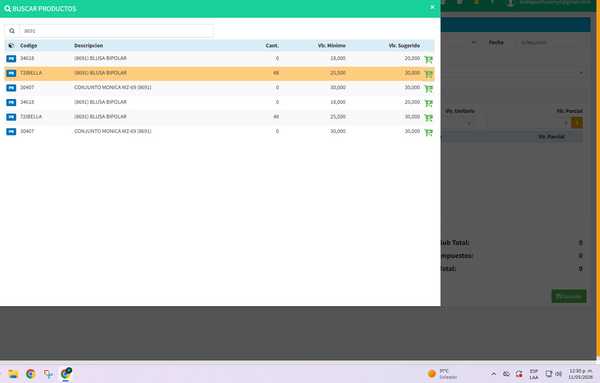Click the Guardar button in the background form

pos(569,296)
